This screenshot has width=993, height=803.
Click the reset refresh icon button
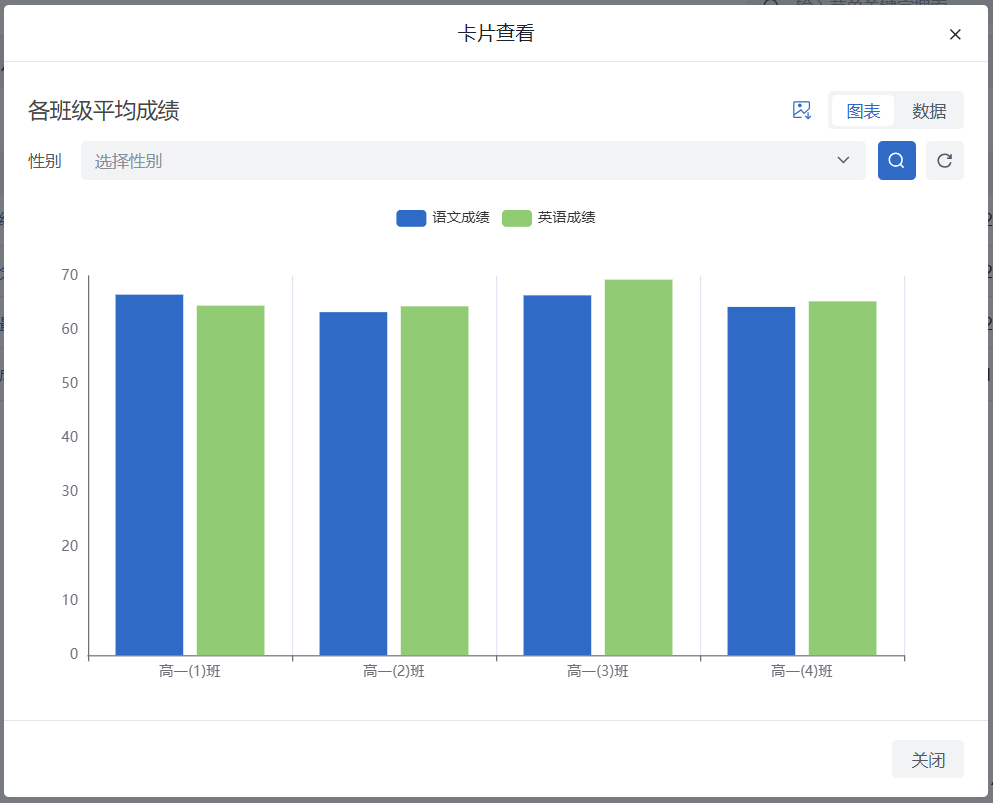coord(944,161)
